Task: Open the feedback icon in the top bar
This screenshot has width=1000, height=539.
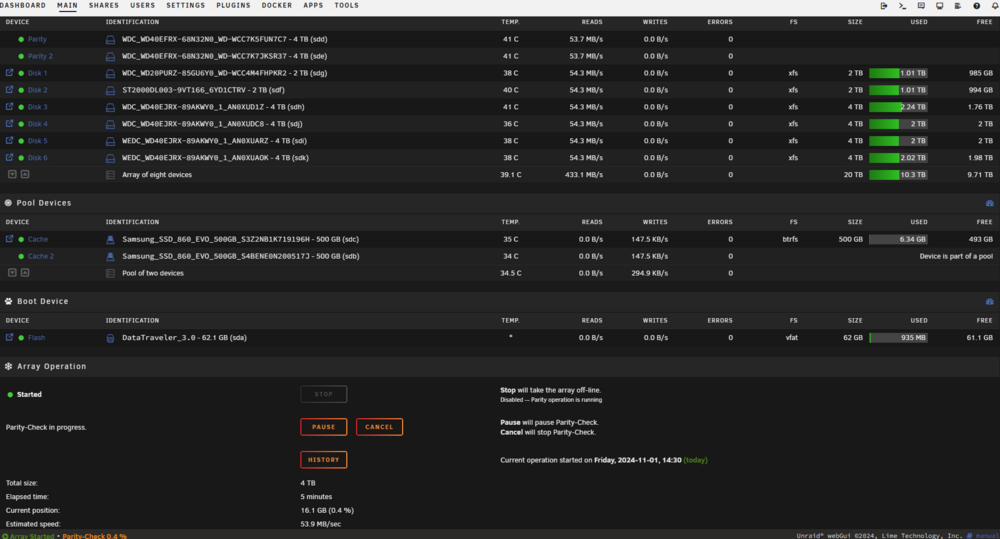Action: click(921, 6)
